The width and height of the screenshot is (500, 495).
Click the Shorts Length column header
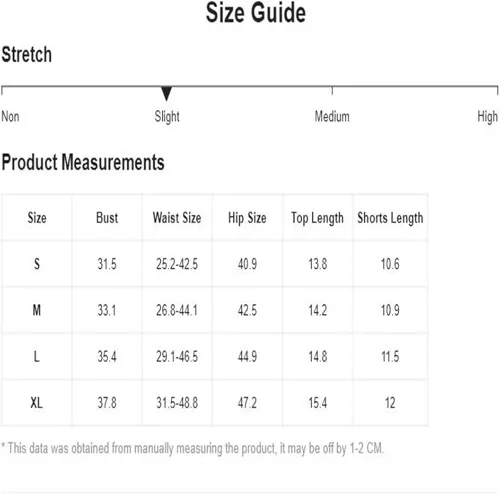[x=390, y=218]
